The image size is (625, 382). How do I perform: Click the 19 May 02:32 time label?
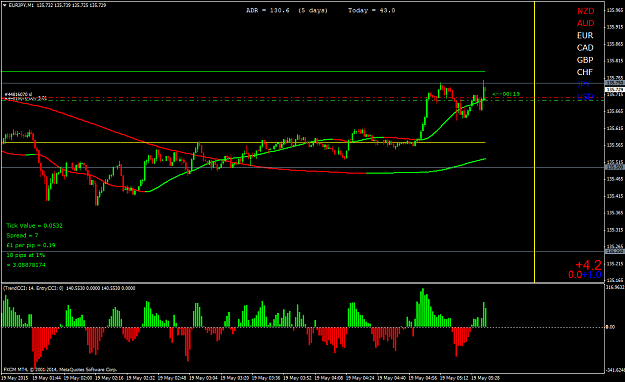(x=140, y=378)
